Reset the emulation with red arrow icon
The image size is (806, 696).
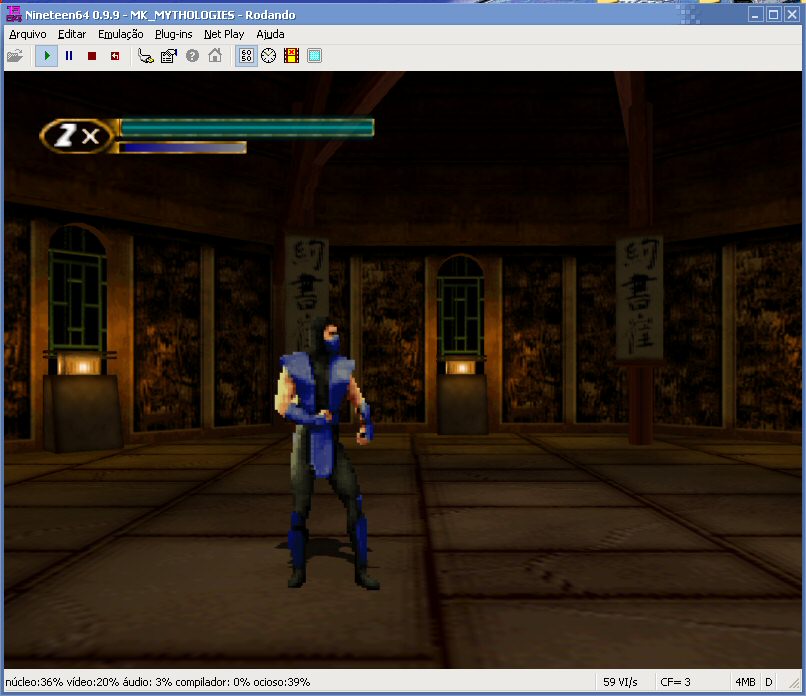pos(115,56)
